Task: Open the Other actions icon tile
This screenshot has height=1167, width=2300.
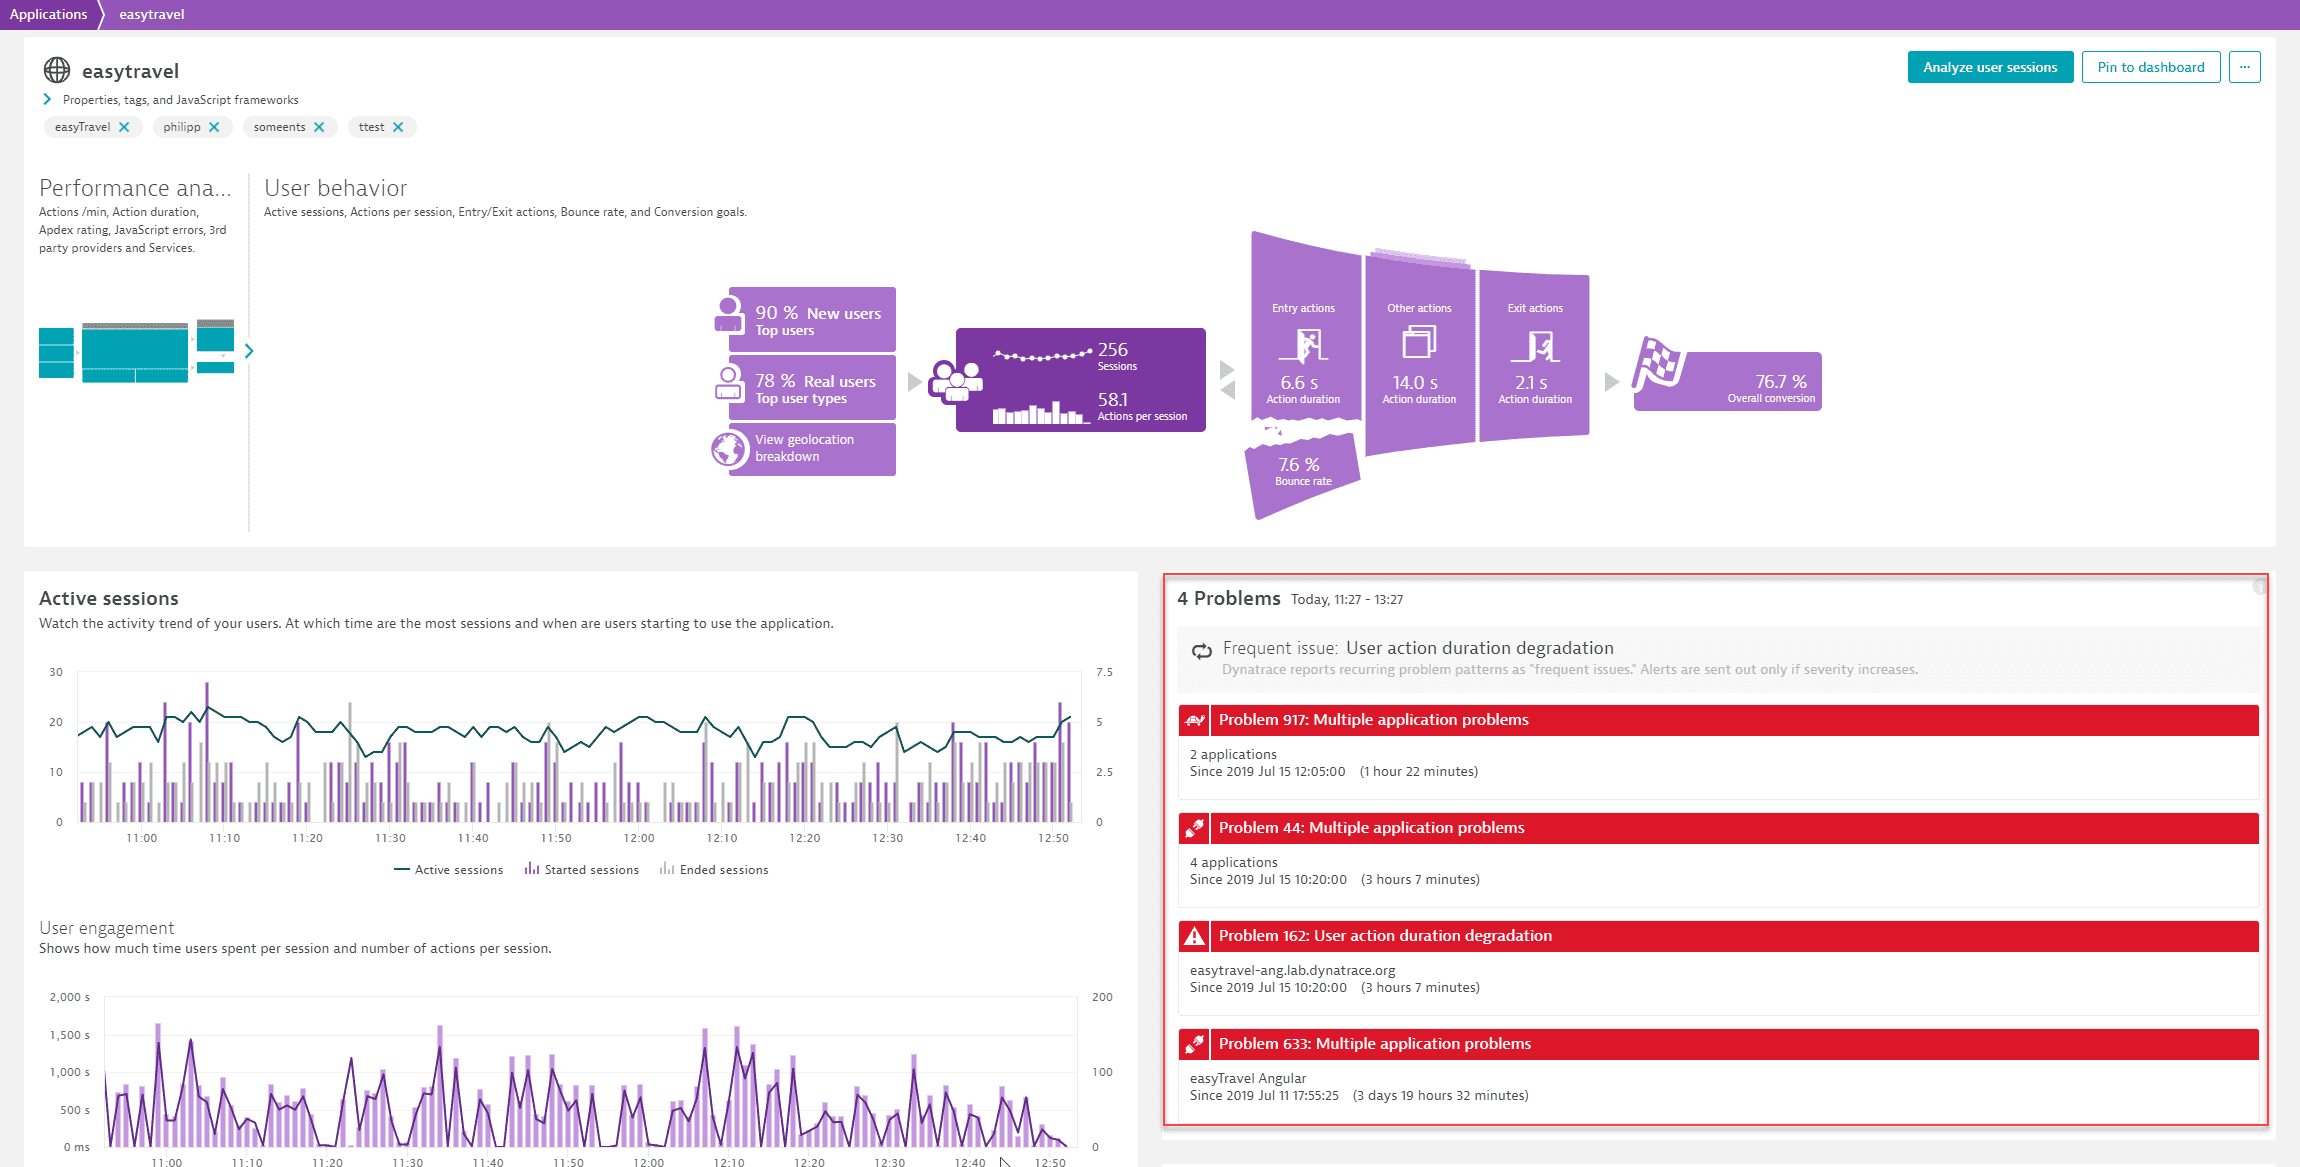Action: coord(1419,342)
